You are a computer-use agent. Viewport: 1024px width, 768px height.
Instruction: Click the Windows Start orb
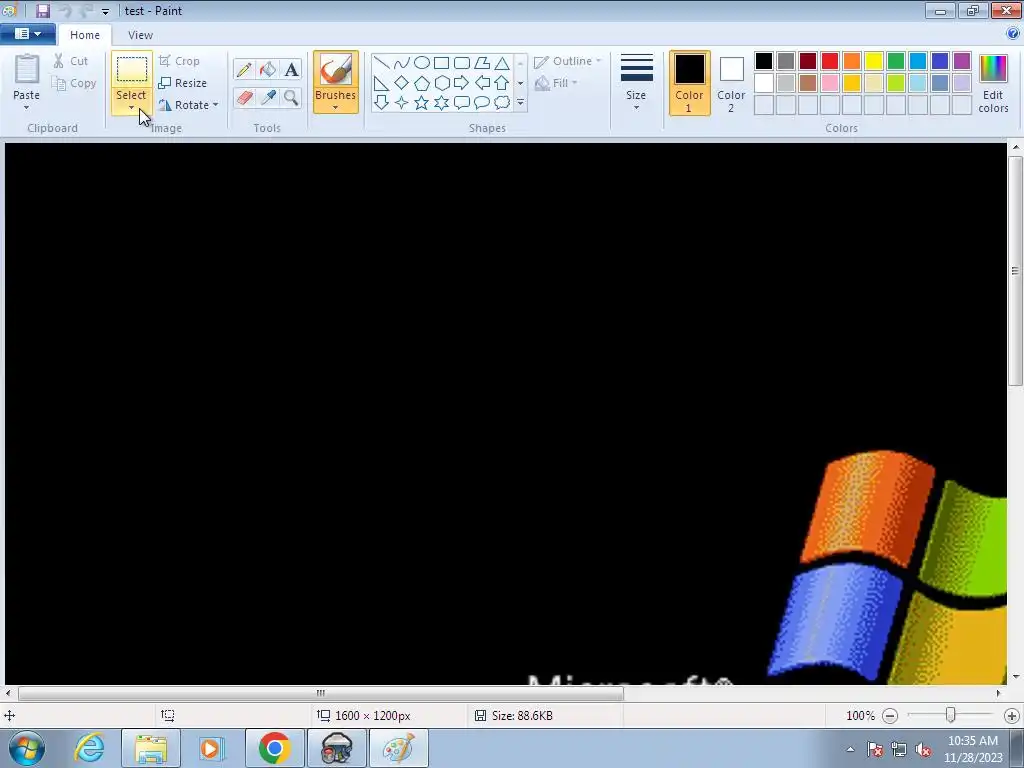click(x=27, y=748)
